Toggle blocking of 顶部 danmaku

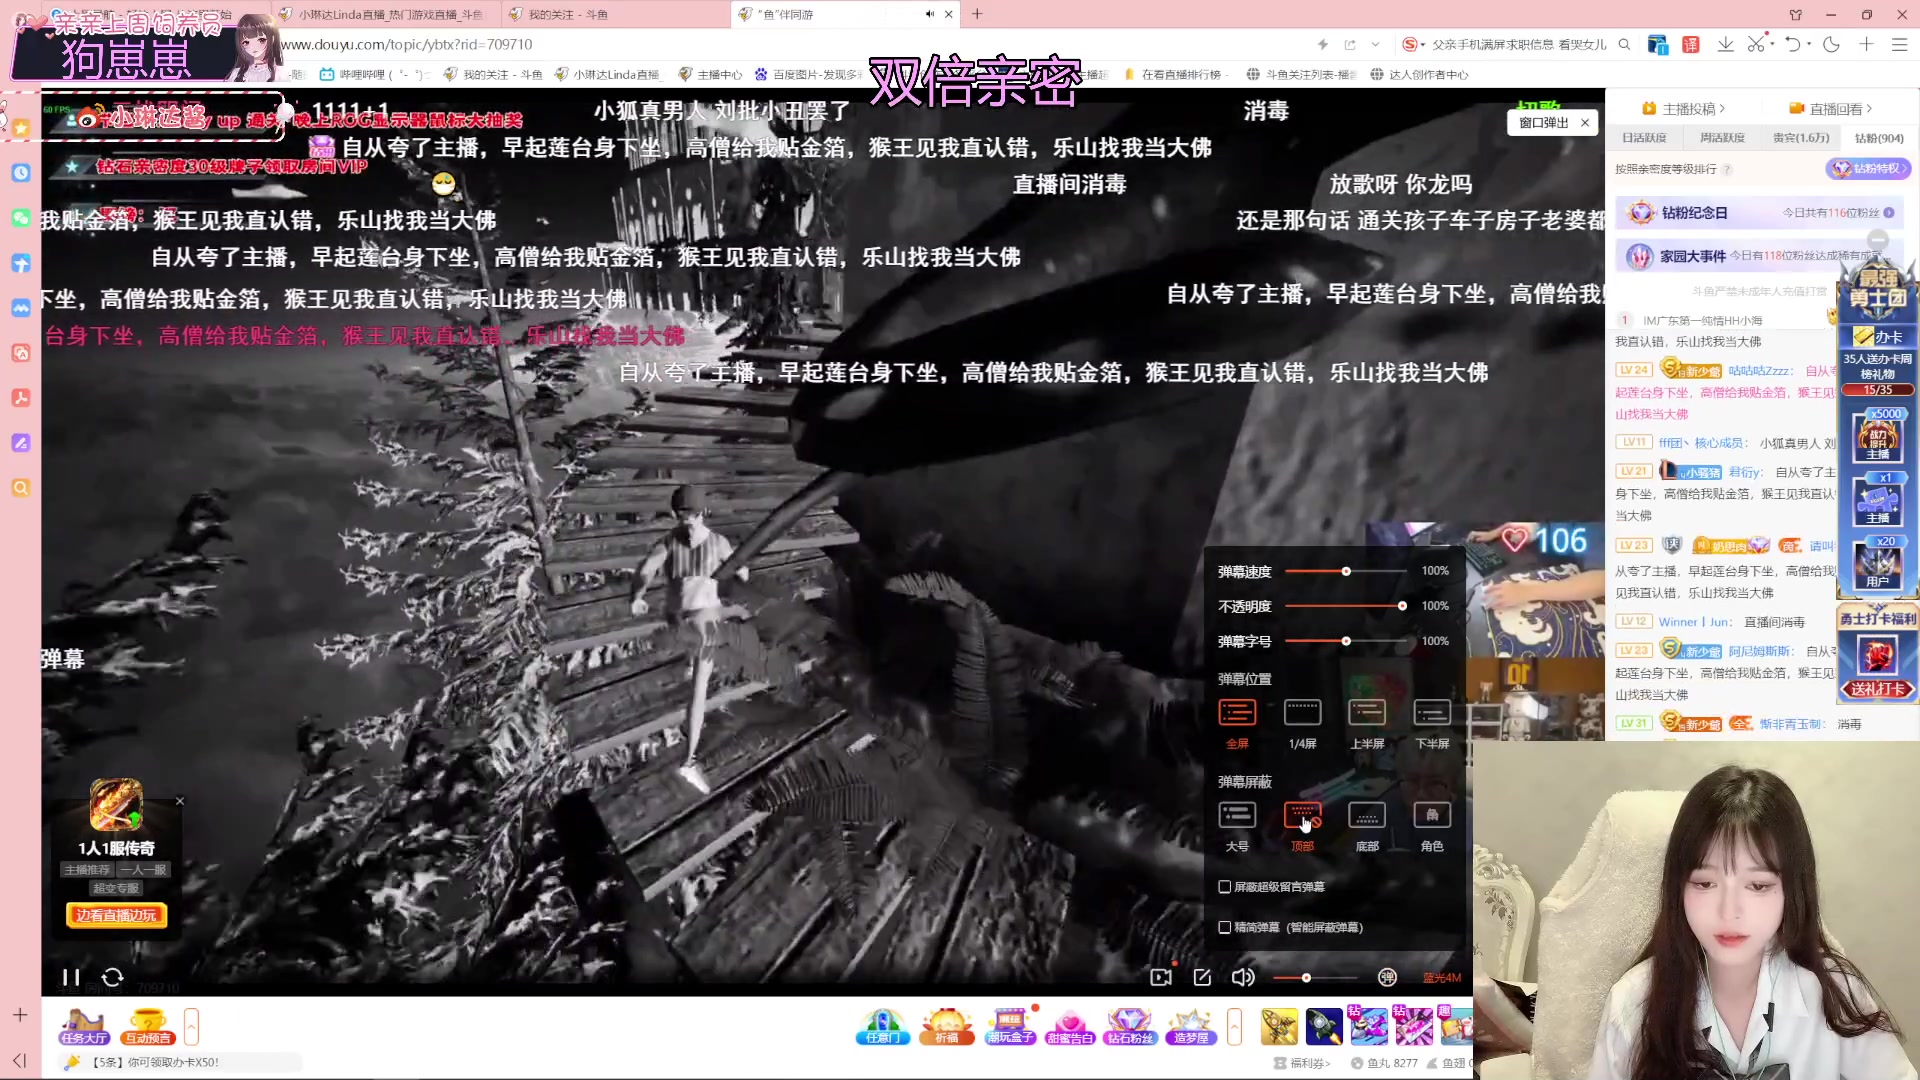[x=1302, y=826]
